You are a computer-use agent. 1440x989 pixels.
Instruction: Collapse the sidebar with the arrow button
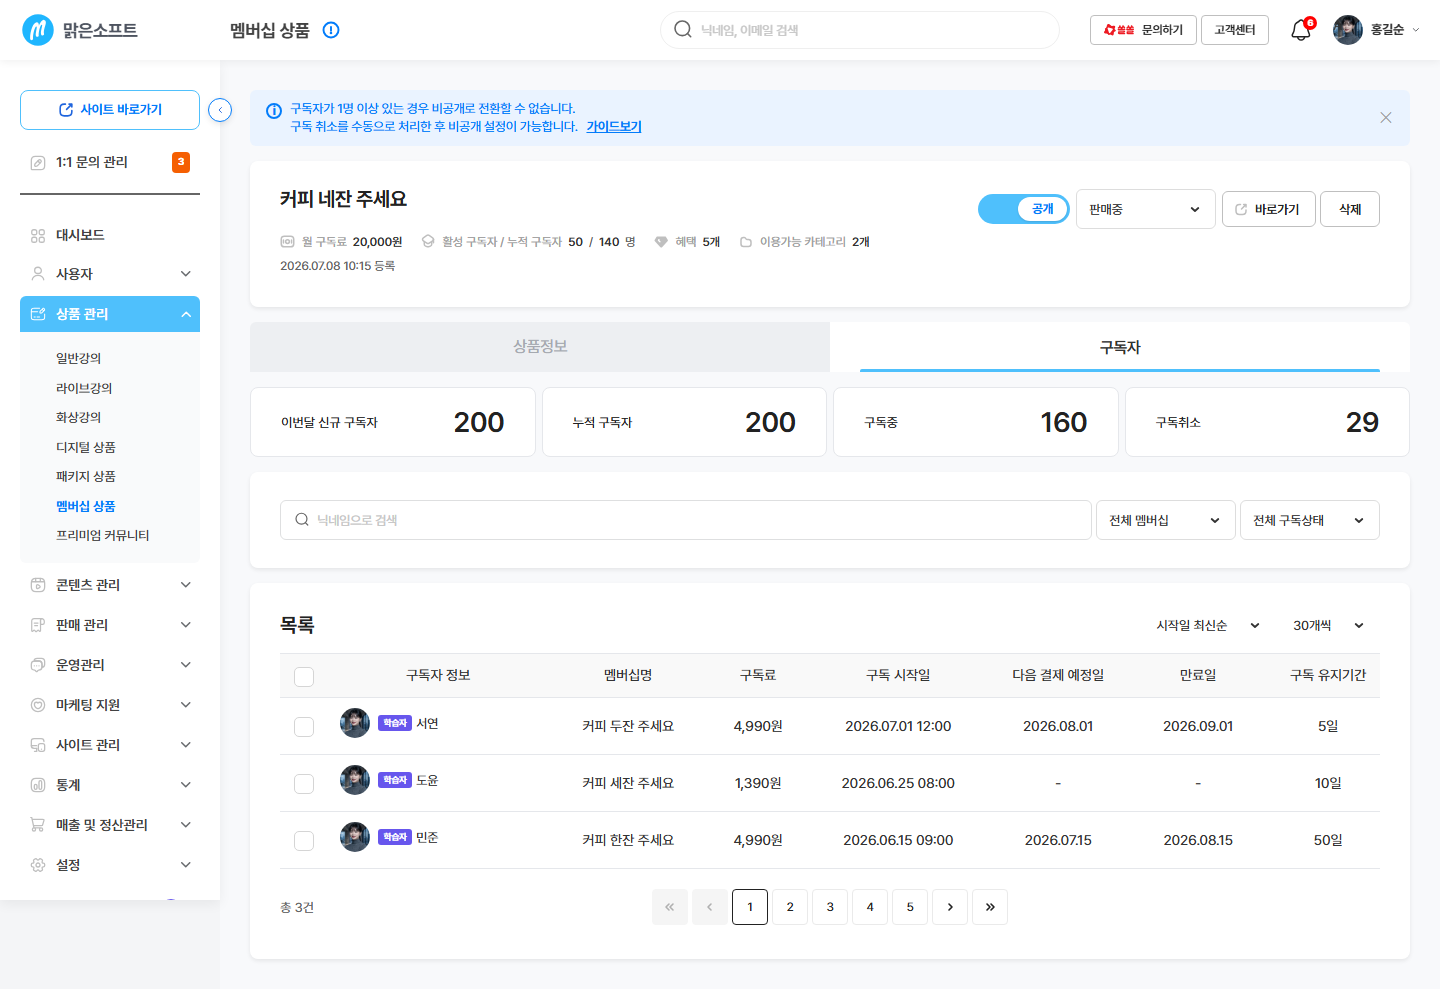click(220, 110)
